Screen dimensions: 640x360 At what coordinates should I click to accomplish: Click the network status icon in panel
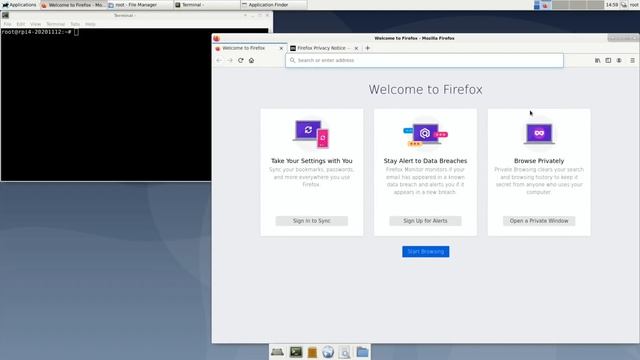(x=624, y=5)
